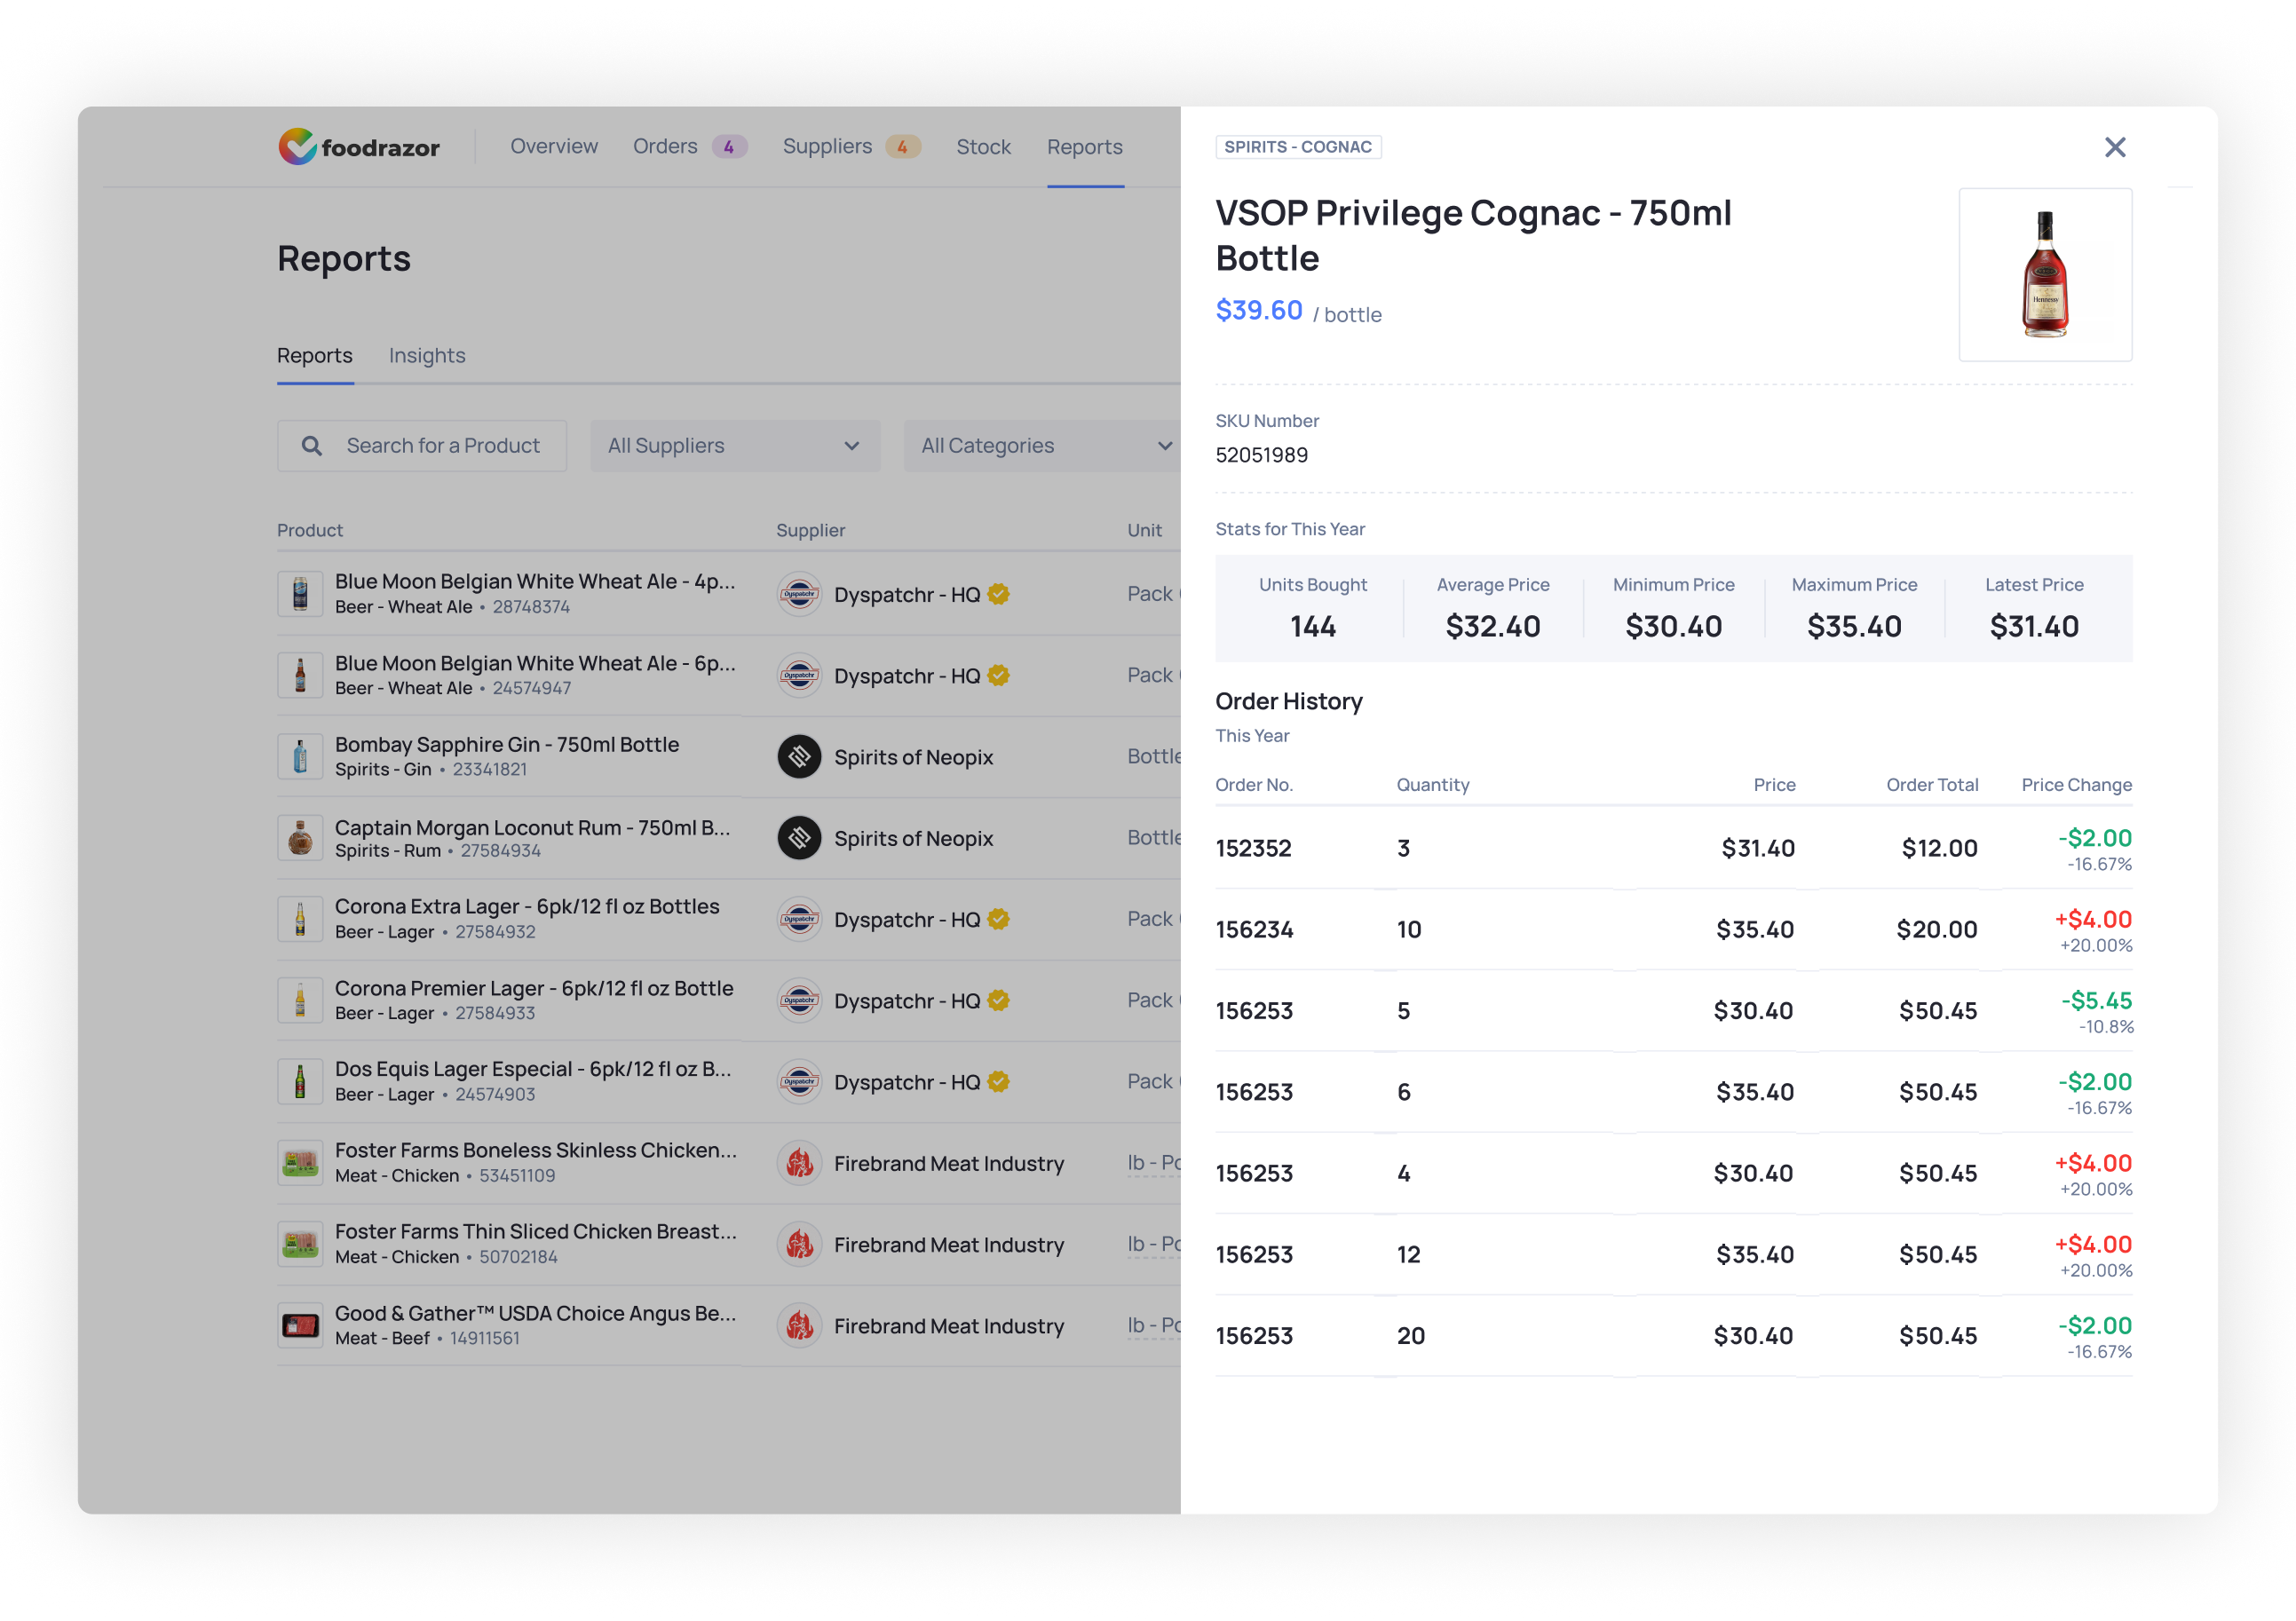Click Dyspatchr logo in Blue Moon 4pk row
Viewport: 2296px width, 1621px height.
point(799,594)
